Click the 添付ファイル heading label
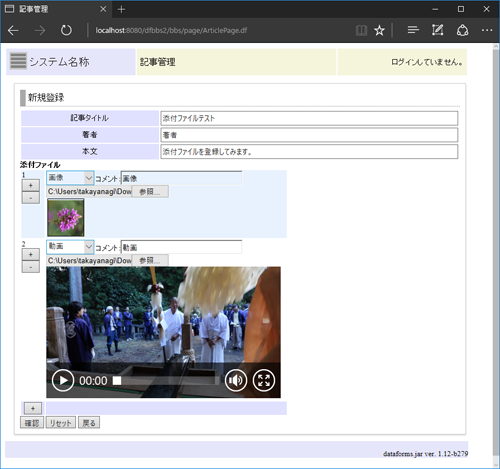Image resolution: width=500 pixels, height=469 pixels. (x=40, y=165)
